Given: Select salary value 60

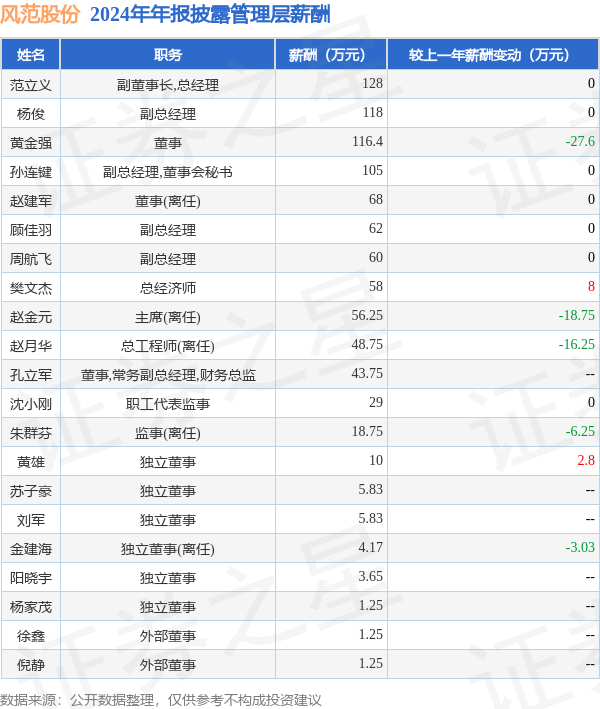Looking at the screenshot, I should click(376, 257).
